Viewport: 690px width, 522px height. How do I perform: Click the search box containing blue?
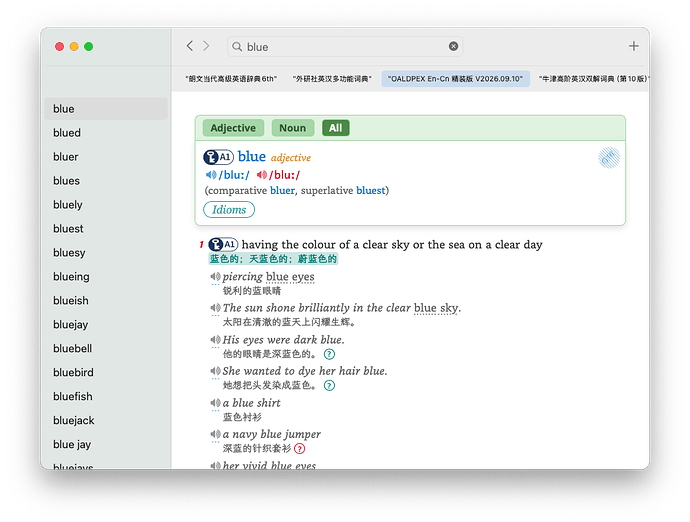click(x=345, y=46)
